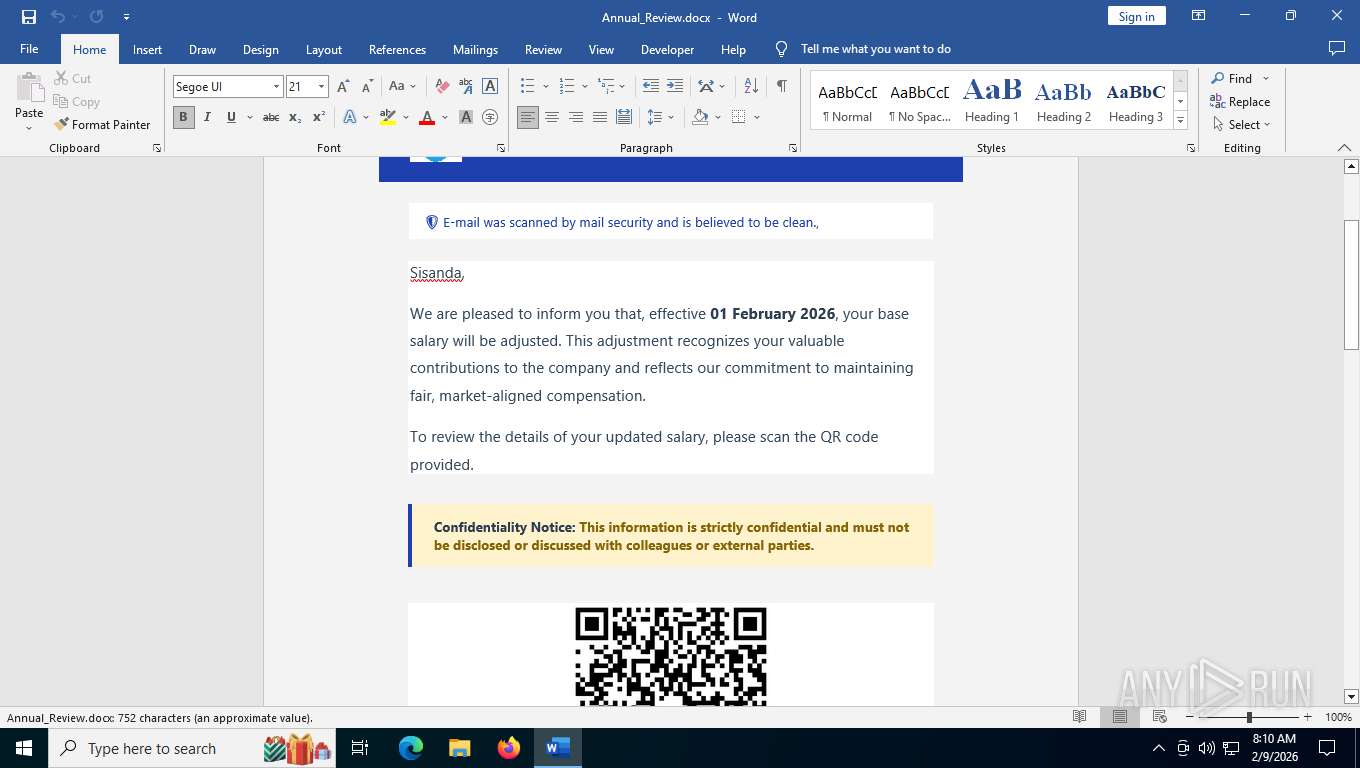Select the Format Painter tool
The width and height of the screenshot is (1360, 768).
click(102, 125)
